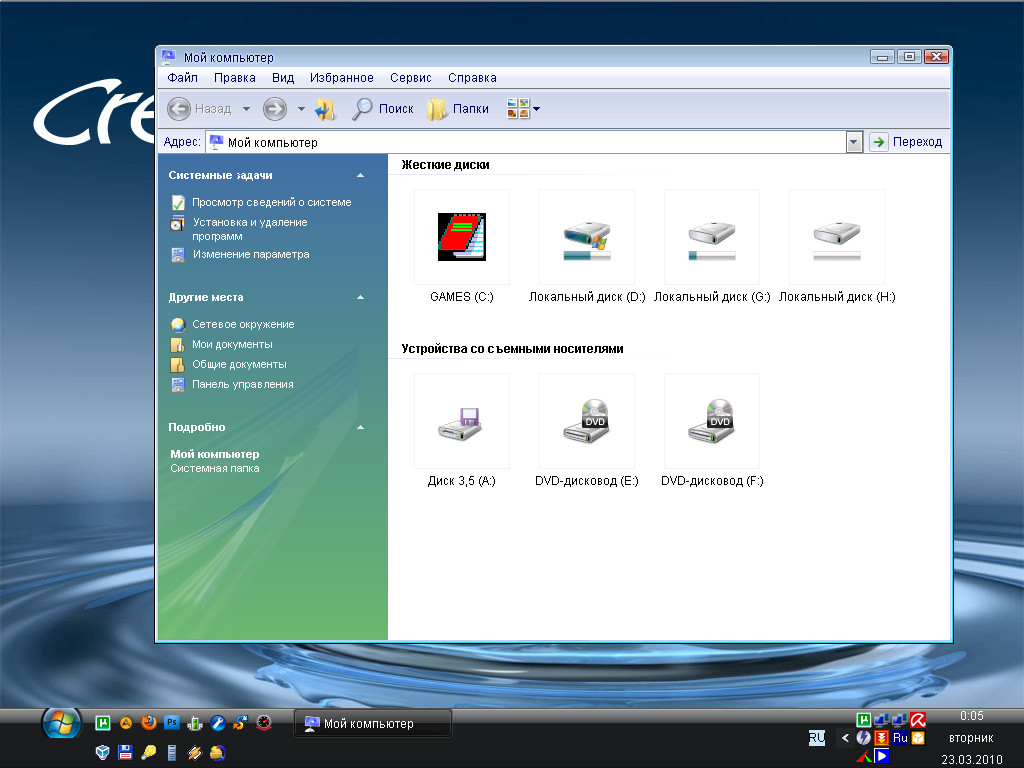Open the Вид views dropdown in the toolbar
The width and height of the screenshot is (1024, 768).
coord(523,109)
